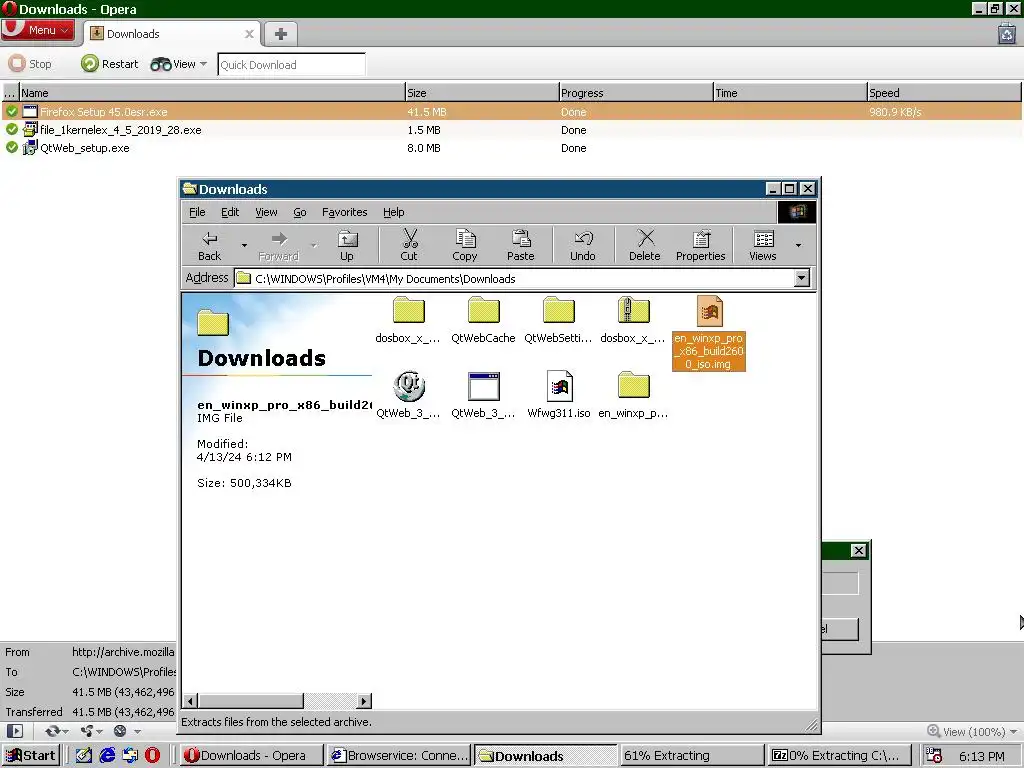Open the Opera Menu button
Screen dimensions: 1024x768
click(38, 30)
